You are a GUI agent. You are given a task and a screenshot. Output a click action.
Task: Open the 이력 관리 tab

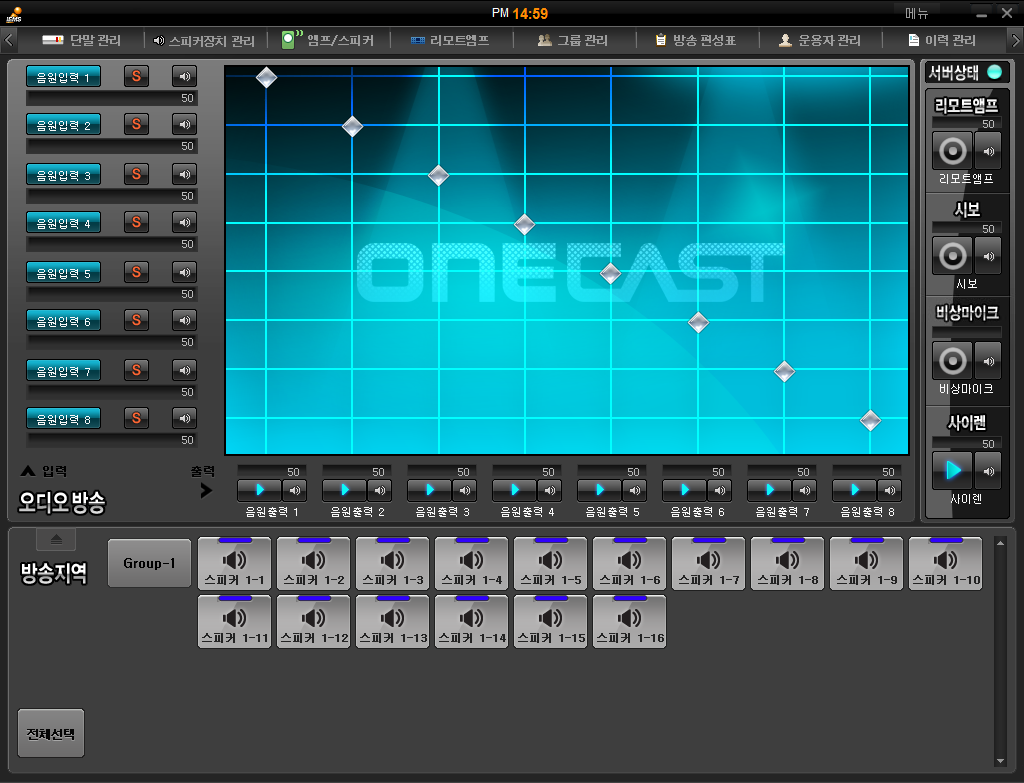click(x=942, y=40)
